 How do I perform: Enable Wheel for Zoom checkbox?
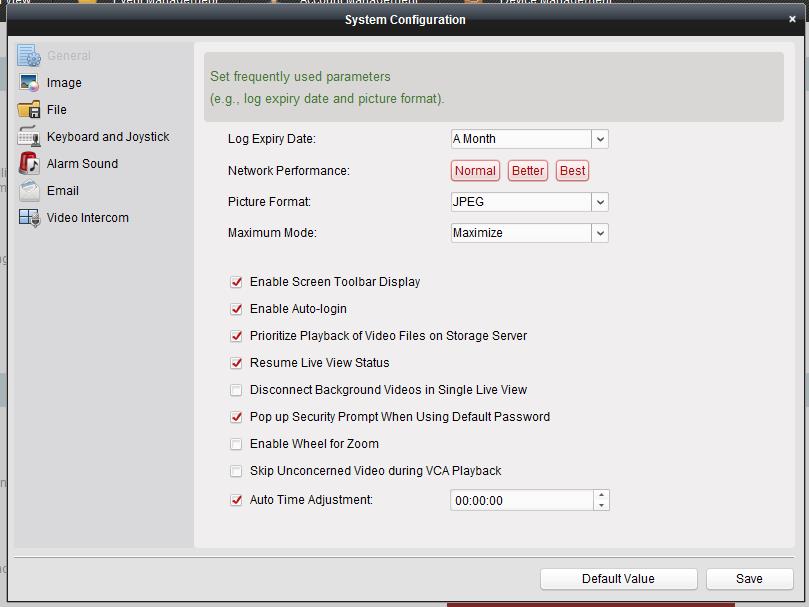coord(237,444)
